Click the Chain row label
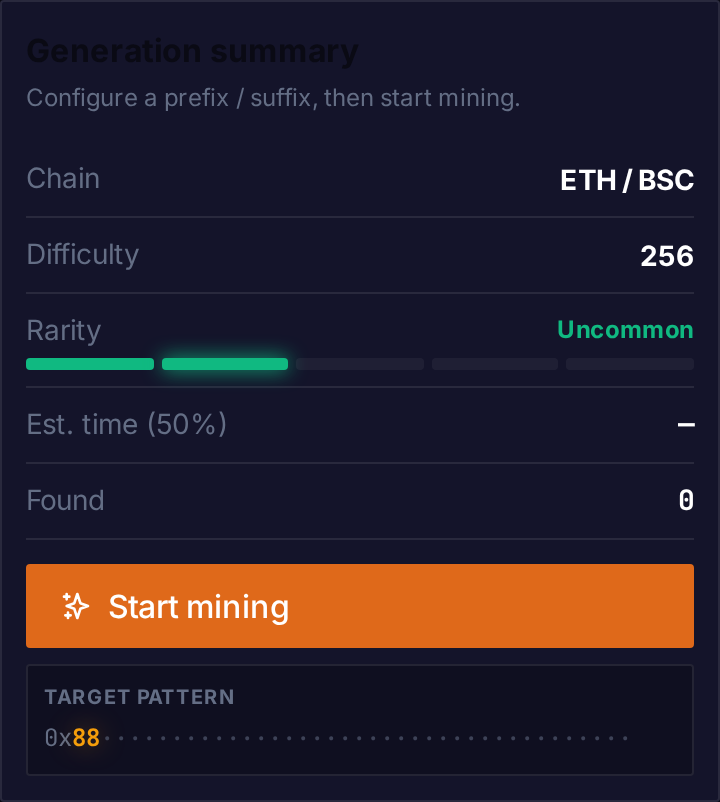 tap(63, 179)
